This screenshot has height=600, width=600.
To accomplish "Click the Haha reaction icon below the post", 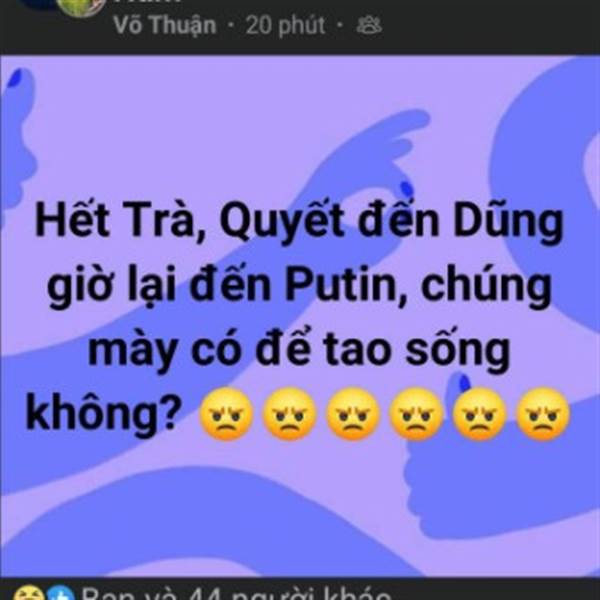I will pos(29,592).
